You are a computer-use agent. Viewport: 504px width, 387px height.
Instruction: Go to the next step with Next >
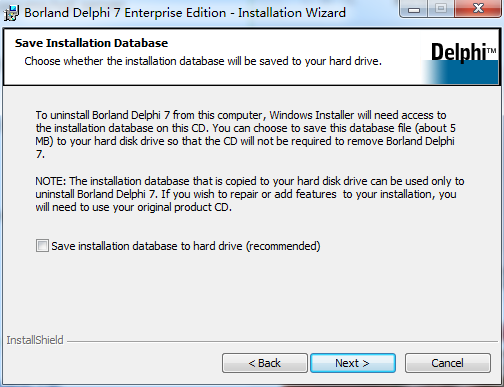pos(353,363)
